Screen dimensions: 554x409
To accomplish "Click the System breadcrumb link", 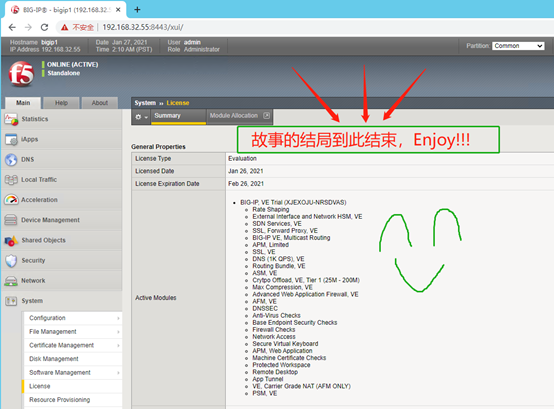I will click(145, 103).
